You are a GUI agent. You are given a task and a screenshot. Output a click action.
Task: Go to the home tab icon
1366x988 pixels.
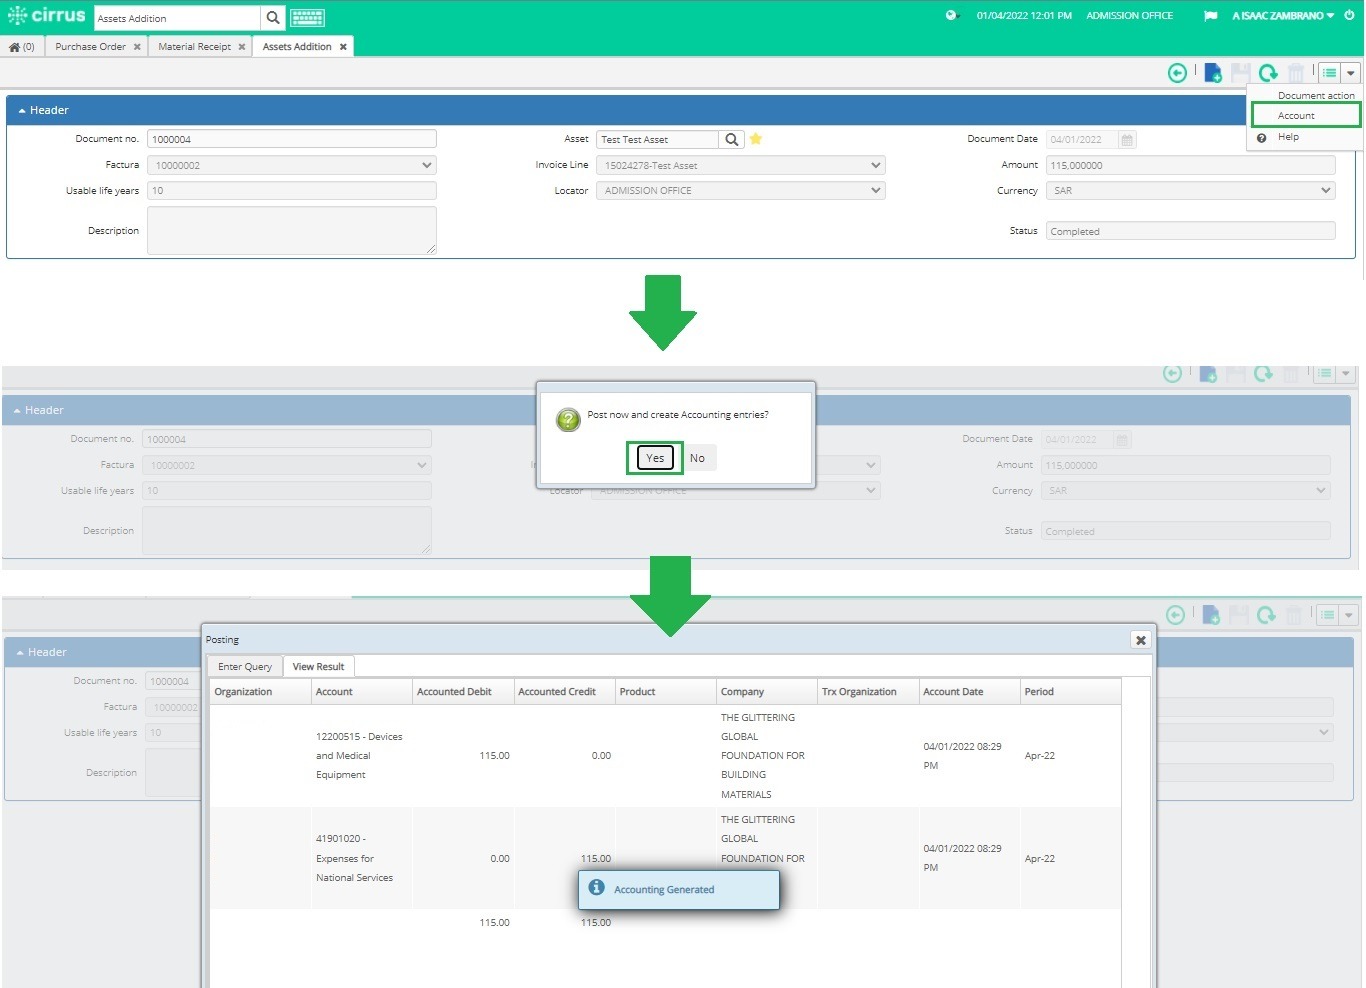(15, 47)
